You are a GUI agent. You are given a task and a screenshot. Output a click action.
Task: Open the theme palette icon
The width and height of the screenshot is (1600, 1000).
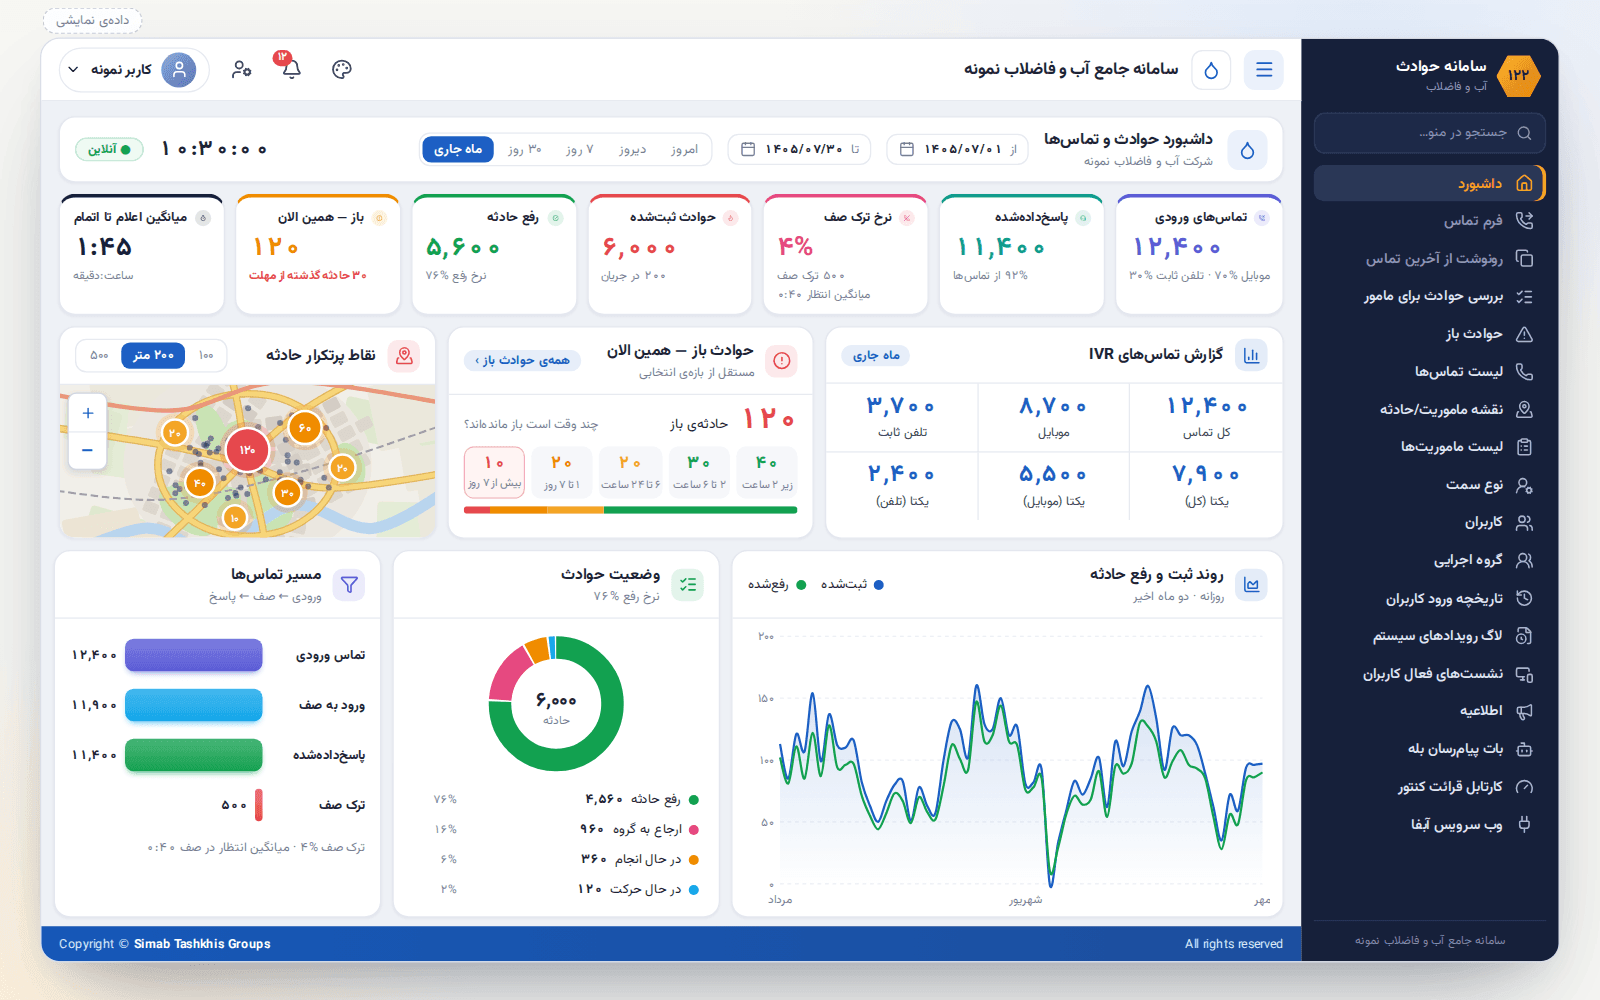tap(342, 69)
